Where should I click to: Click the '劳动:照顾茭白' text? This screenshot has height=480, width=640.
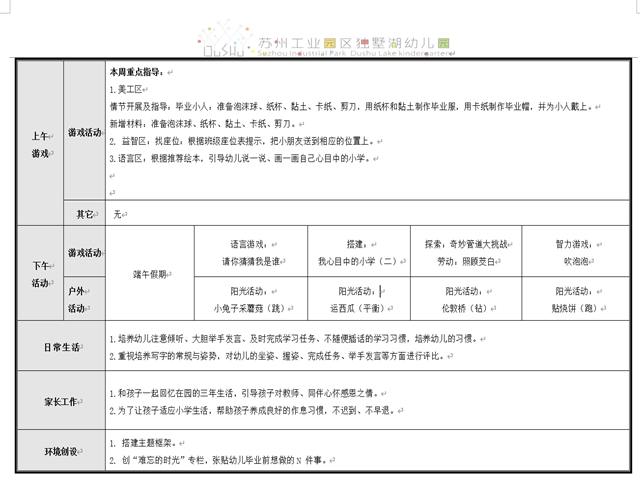coord(466,261)
